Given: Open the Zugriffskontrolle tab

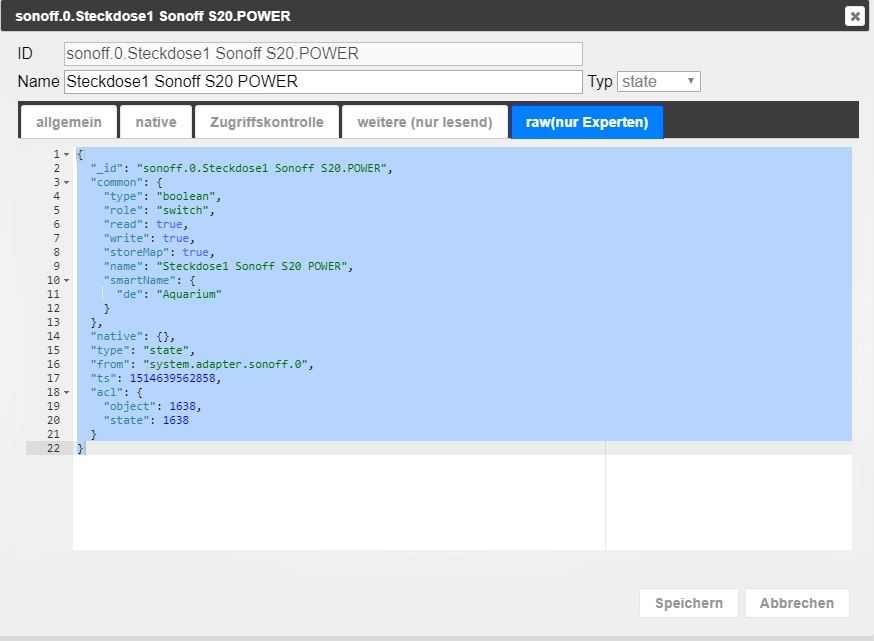Looking at the screenshot, I should 266,122.
